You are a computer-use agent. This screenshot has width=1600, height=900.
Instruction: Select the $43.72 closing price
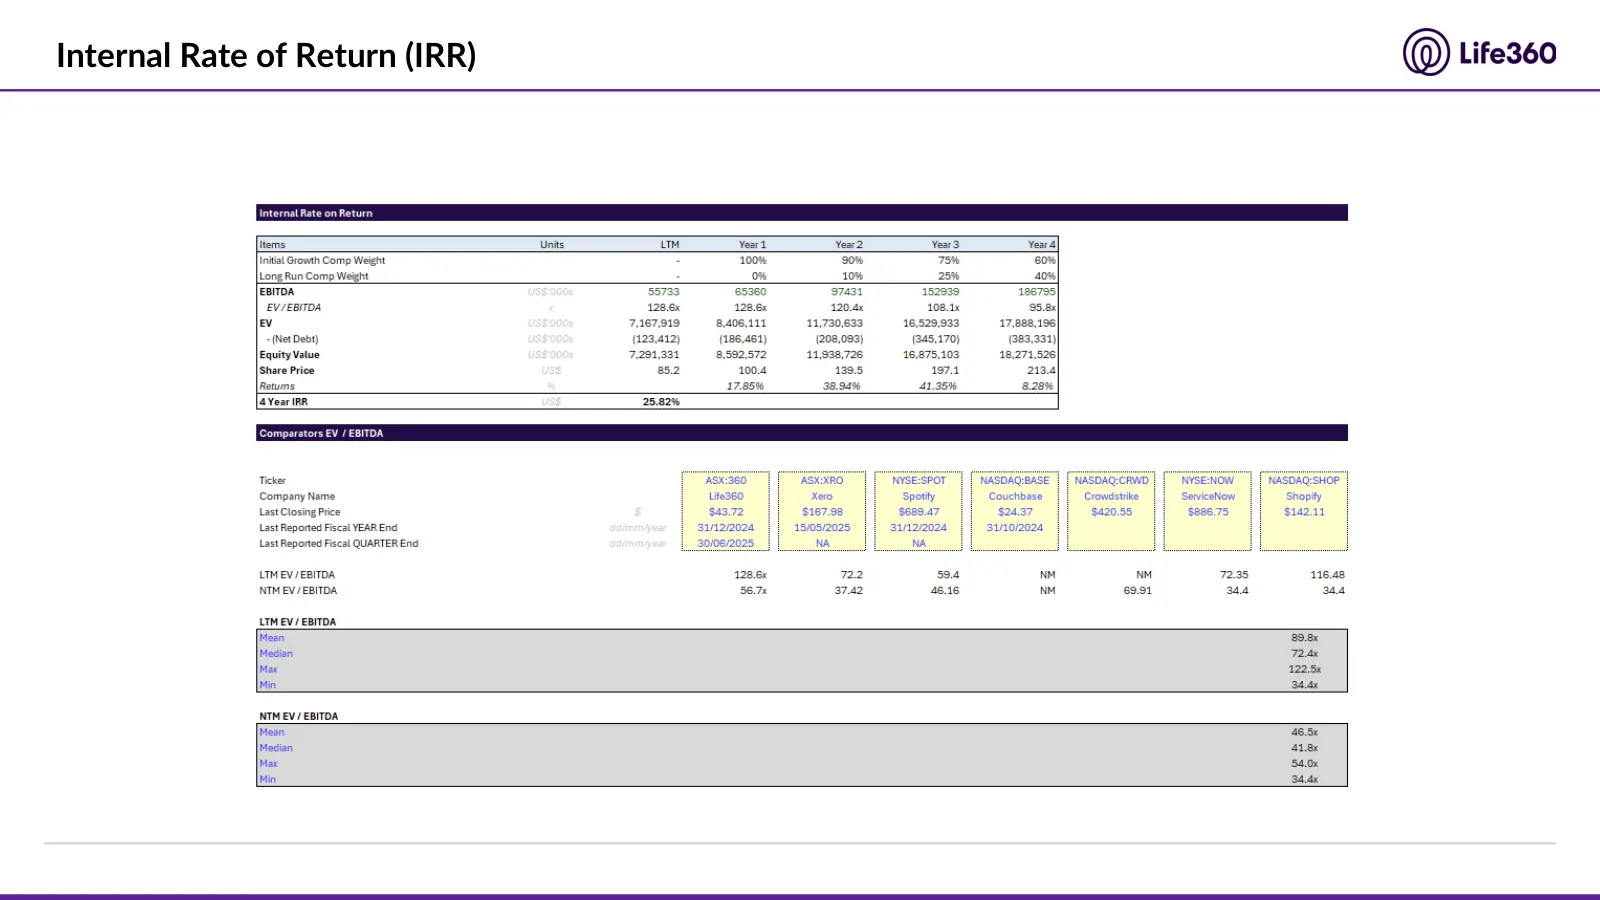(726, 512)
